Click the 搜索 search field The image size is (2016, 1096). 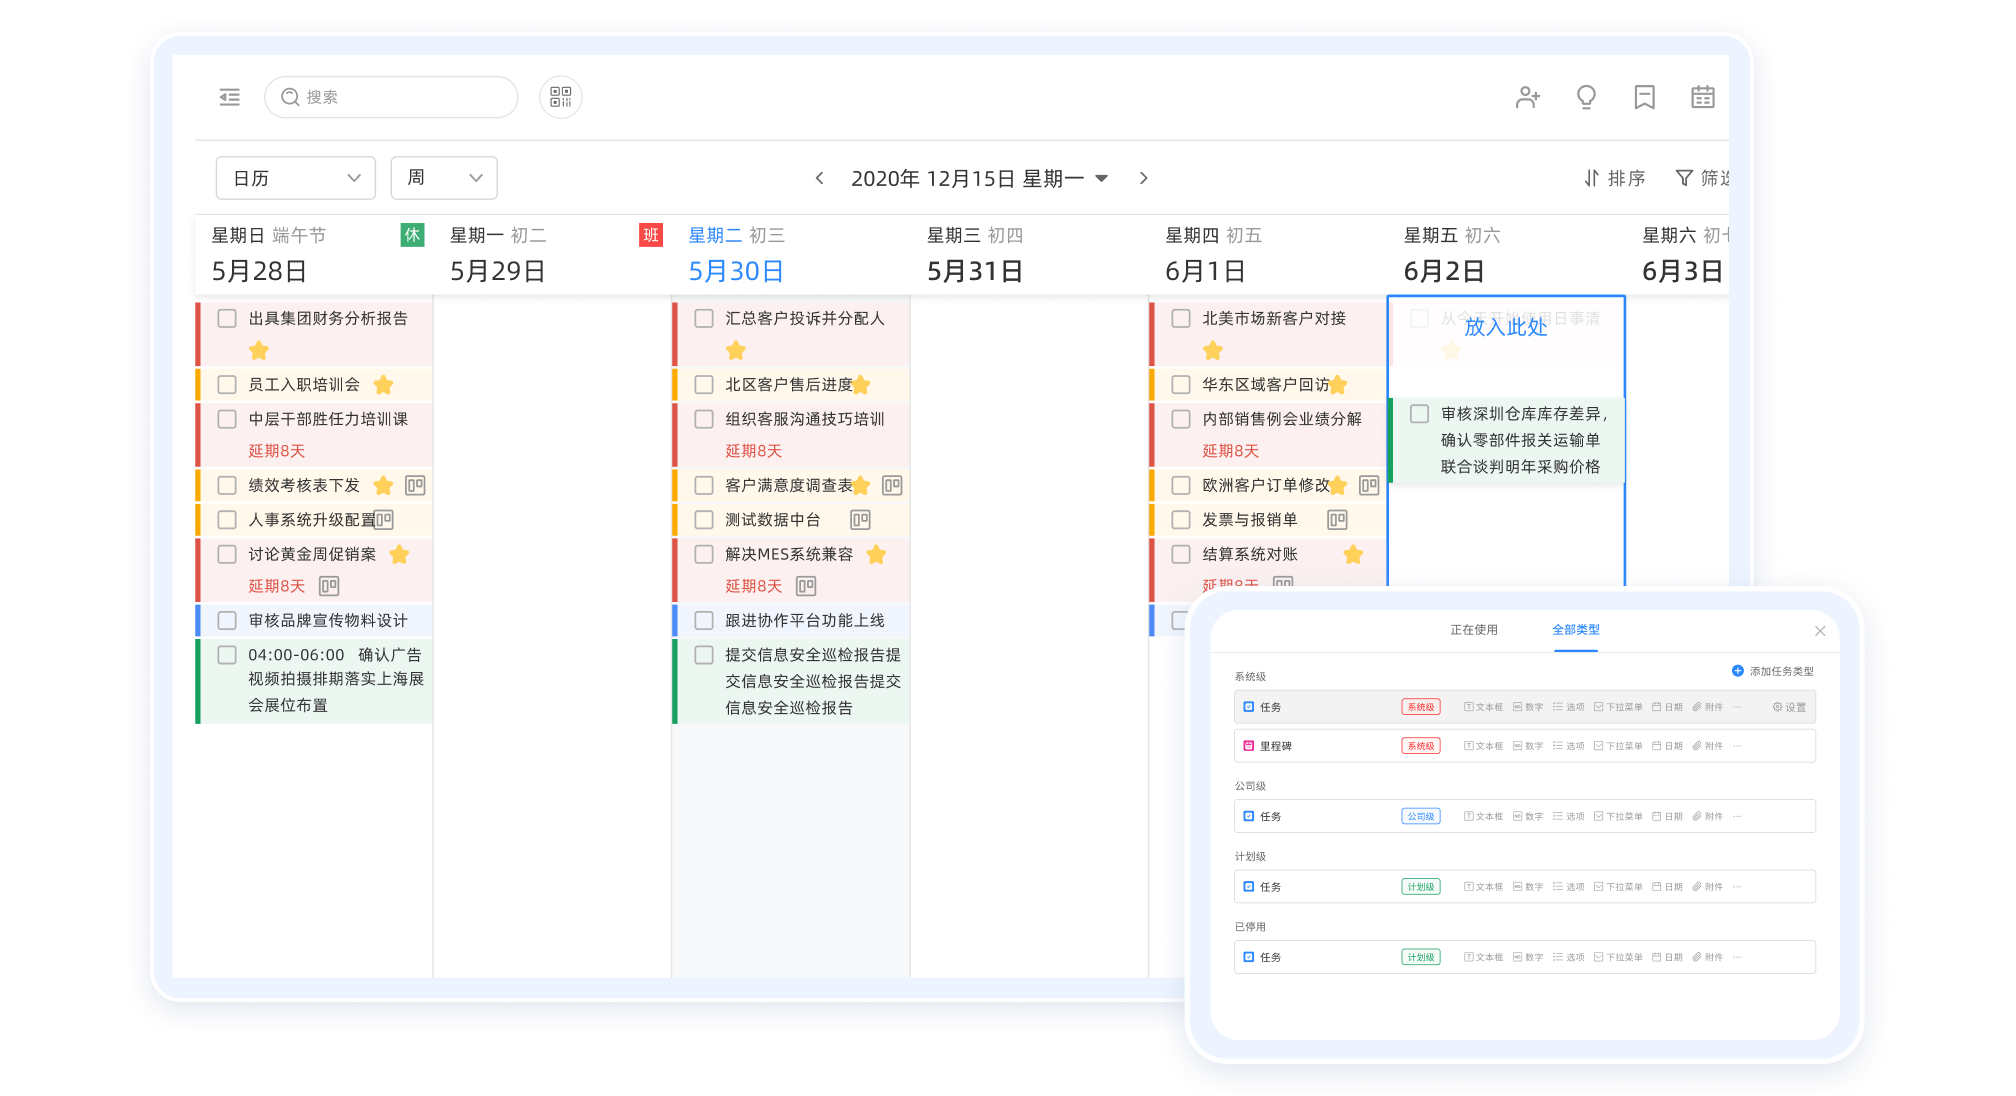(x=391, y=97)
